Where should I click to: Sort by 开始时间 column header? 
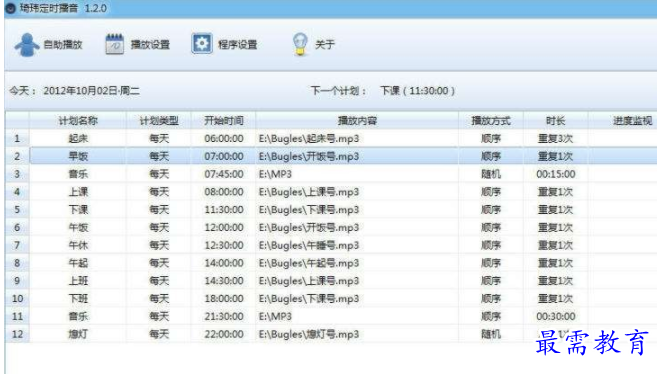coord(223,121)
